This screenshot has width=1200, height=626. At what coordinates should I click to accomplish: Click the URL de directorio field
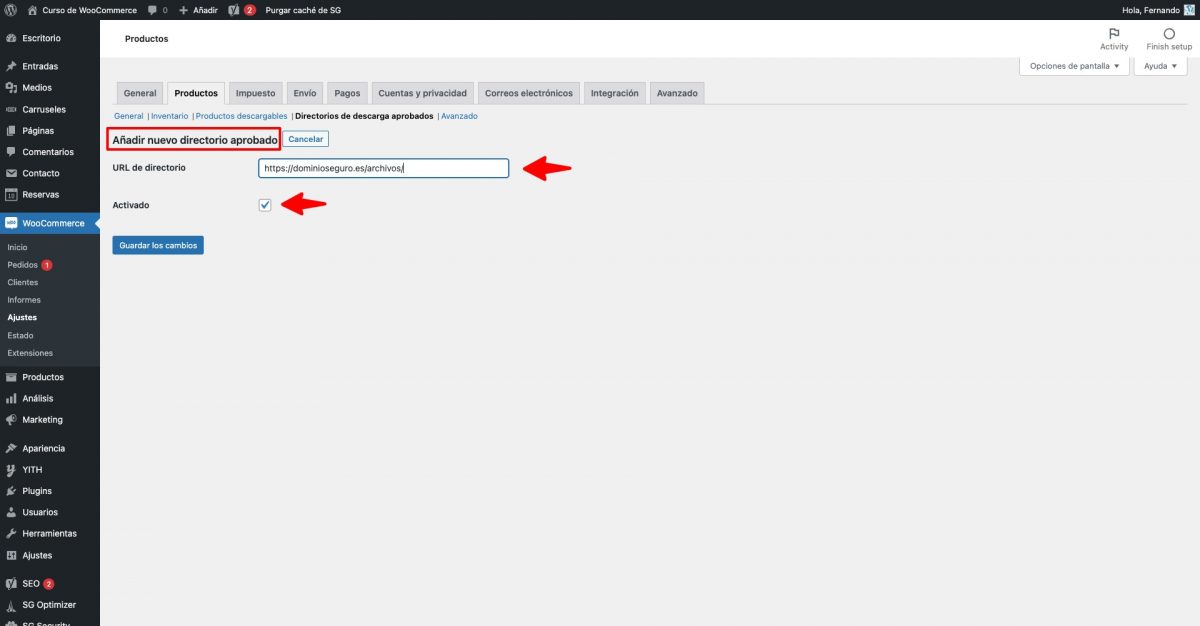pyautogui.click(x=383, y=168)
